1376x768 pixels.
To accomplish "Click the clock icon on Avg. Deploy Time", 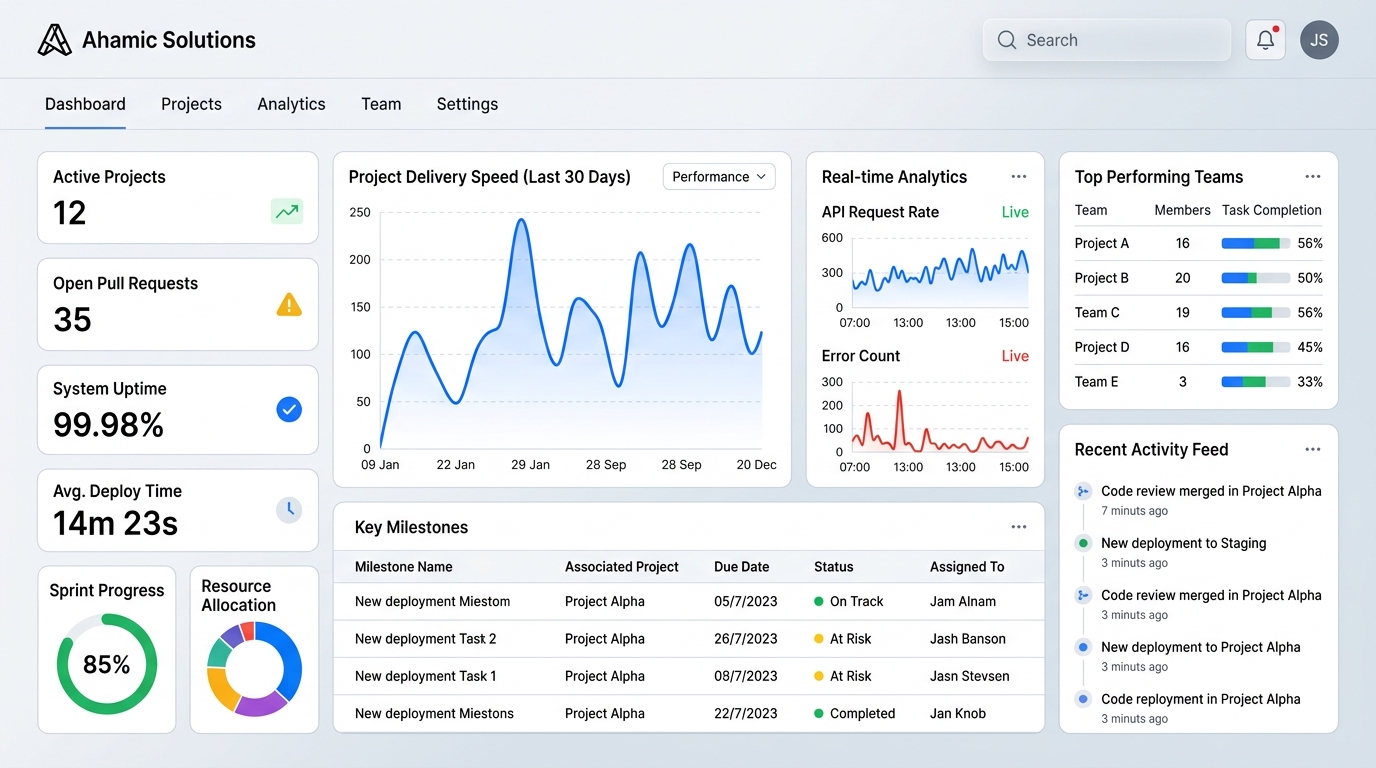I will (x=289, y=509).
